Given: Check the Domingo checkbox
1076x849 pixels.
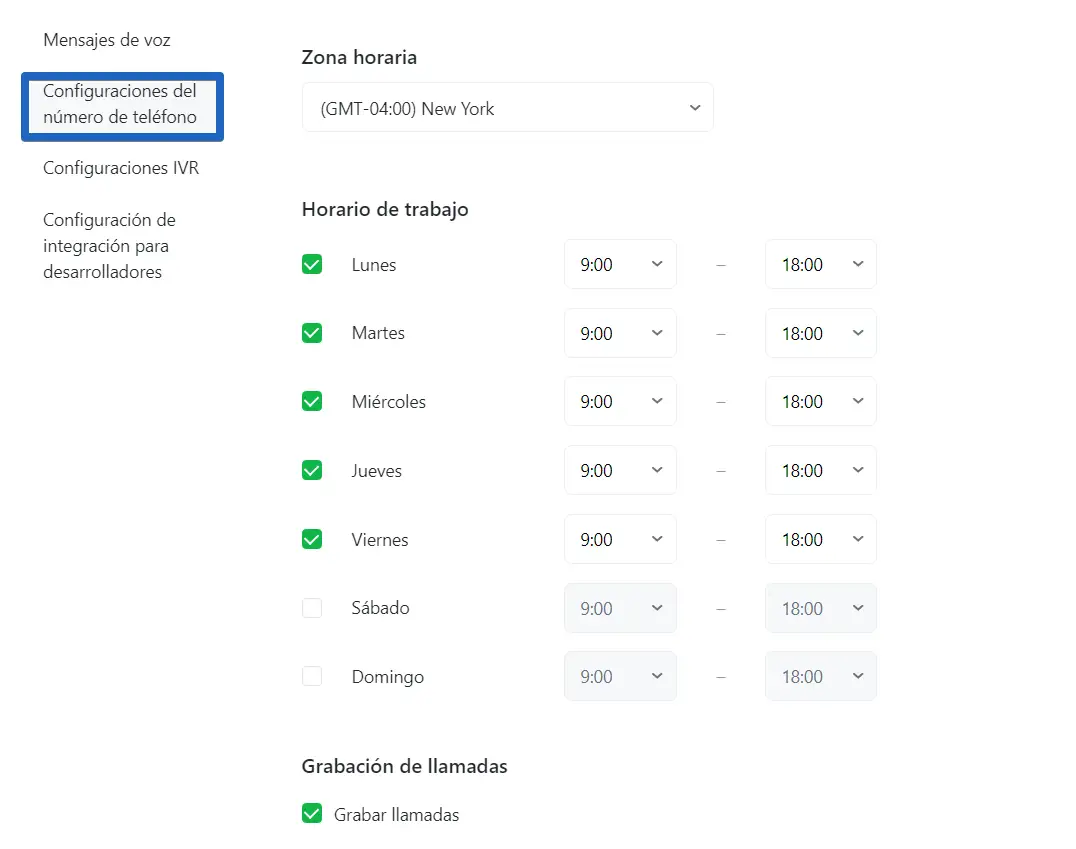Looking at the screenshot, I should click(312, 677).
